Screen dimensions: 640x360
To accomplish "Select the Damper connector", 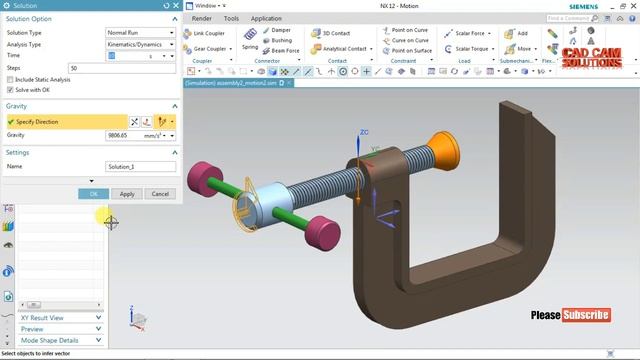I will [277, 30].
